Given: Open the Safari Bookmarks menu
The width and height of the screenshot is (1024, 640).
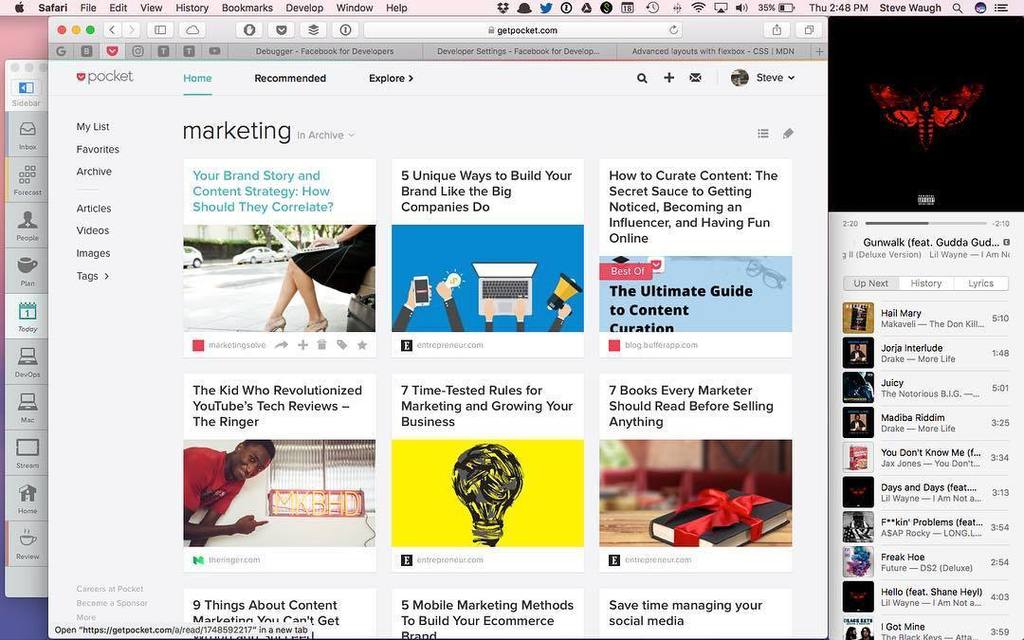Looking at the screenshot, I should click(x=246, y=8).
